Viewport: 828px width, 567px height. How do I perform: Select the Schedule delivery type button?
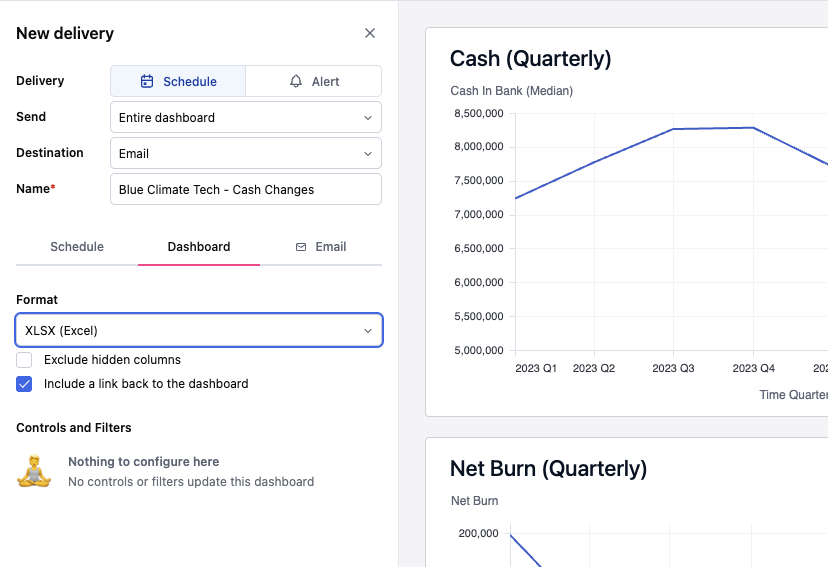178,81
